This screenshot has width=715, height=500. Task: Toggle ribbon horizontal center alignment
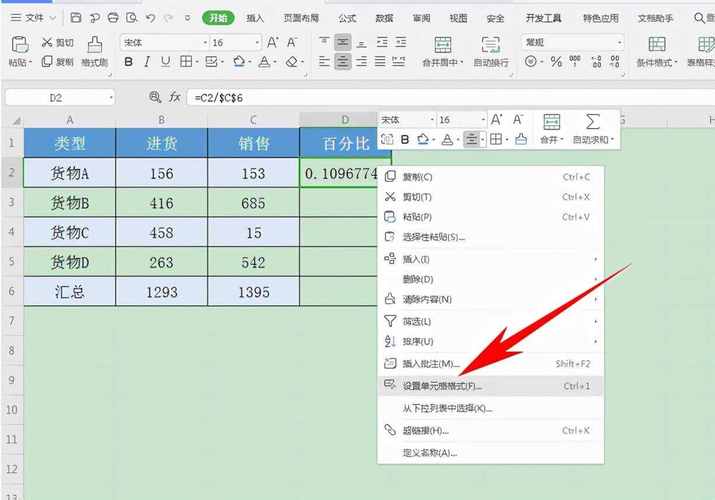point(343,61)
